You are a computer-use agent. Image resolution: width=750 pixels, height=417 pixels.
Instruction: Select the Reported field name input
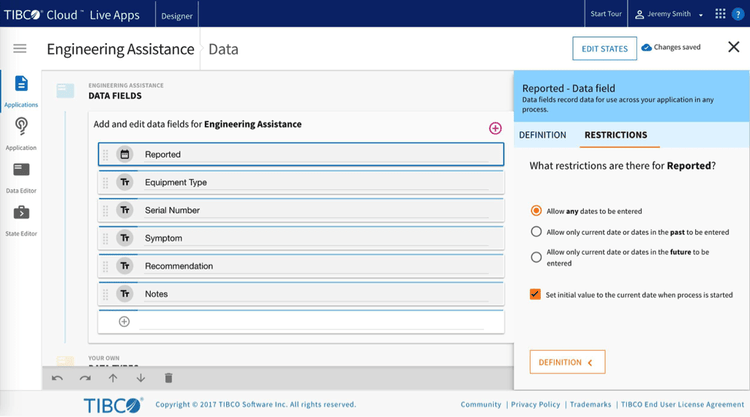316,154
